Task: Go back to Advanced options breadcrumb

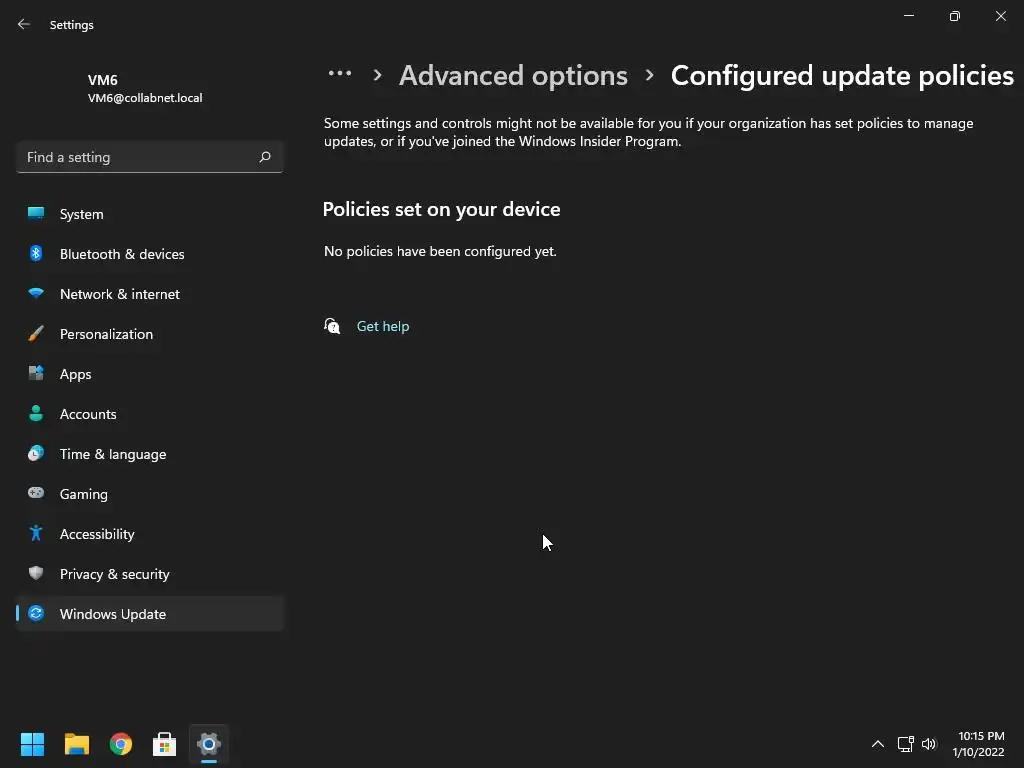Action: [513, 76]
